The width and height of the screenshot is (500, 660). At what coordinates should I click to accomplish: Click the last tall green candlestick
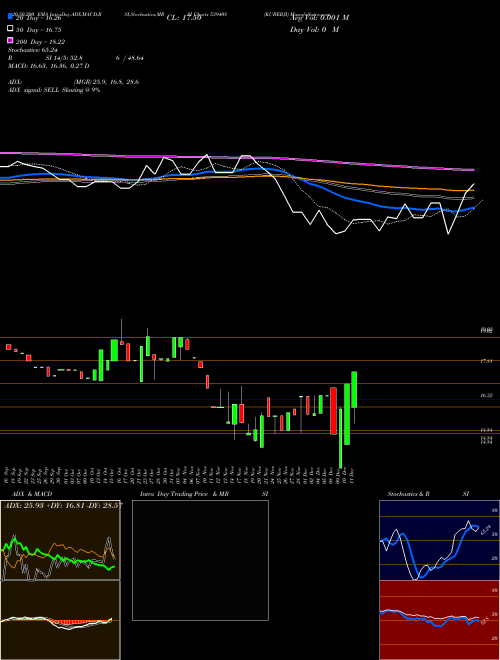tap(354, 389)
